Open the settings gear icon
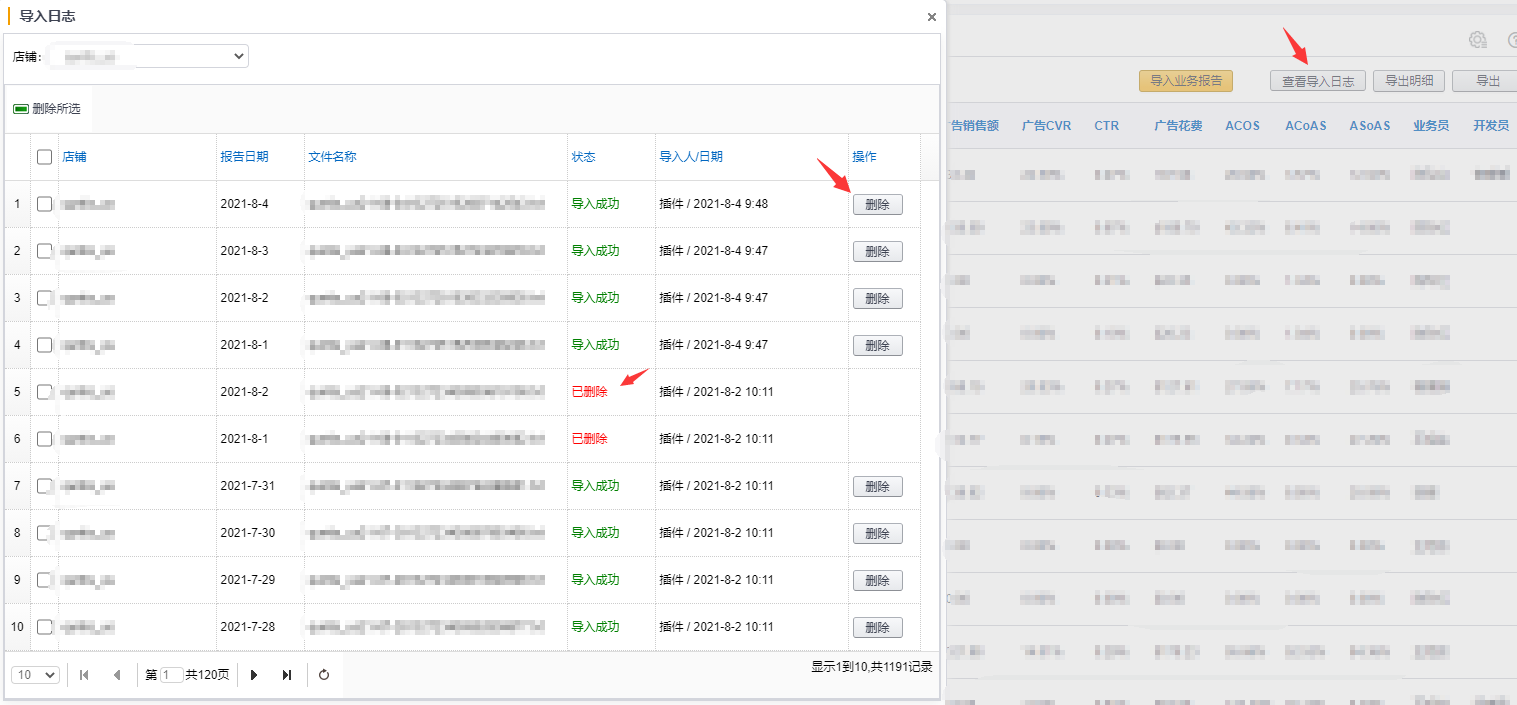This screenshot has height=705, width=1517. coord(1477,40)
